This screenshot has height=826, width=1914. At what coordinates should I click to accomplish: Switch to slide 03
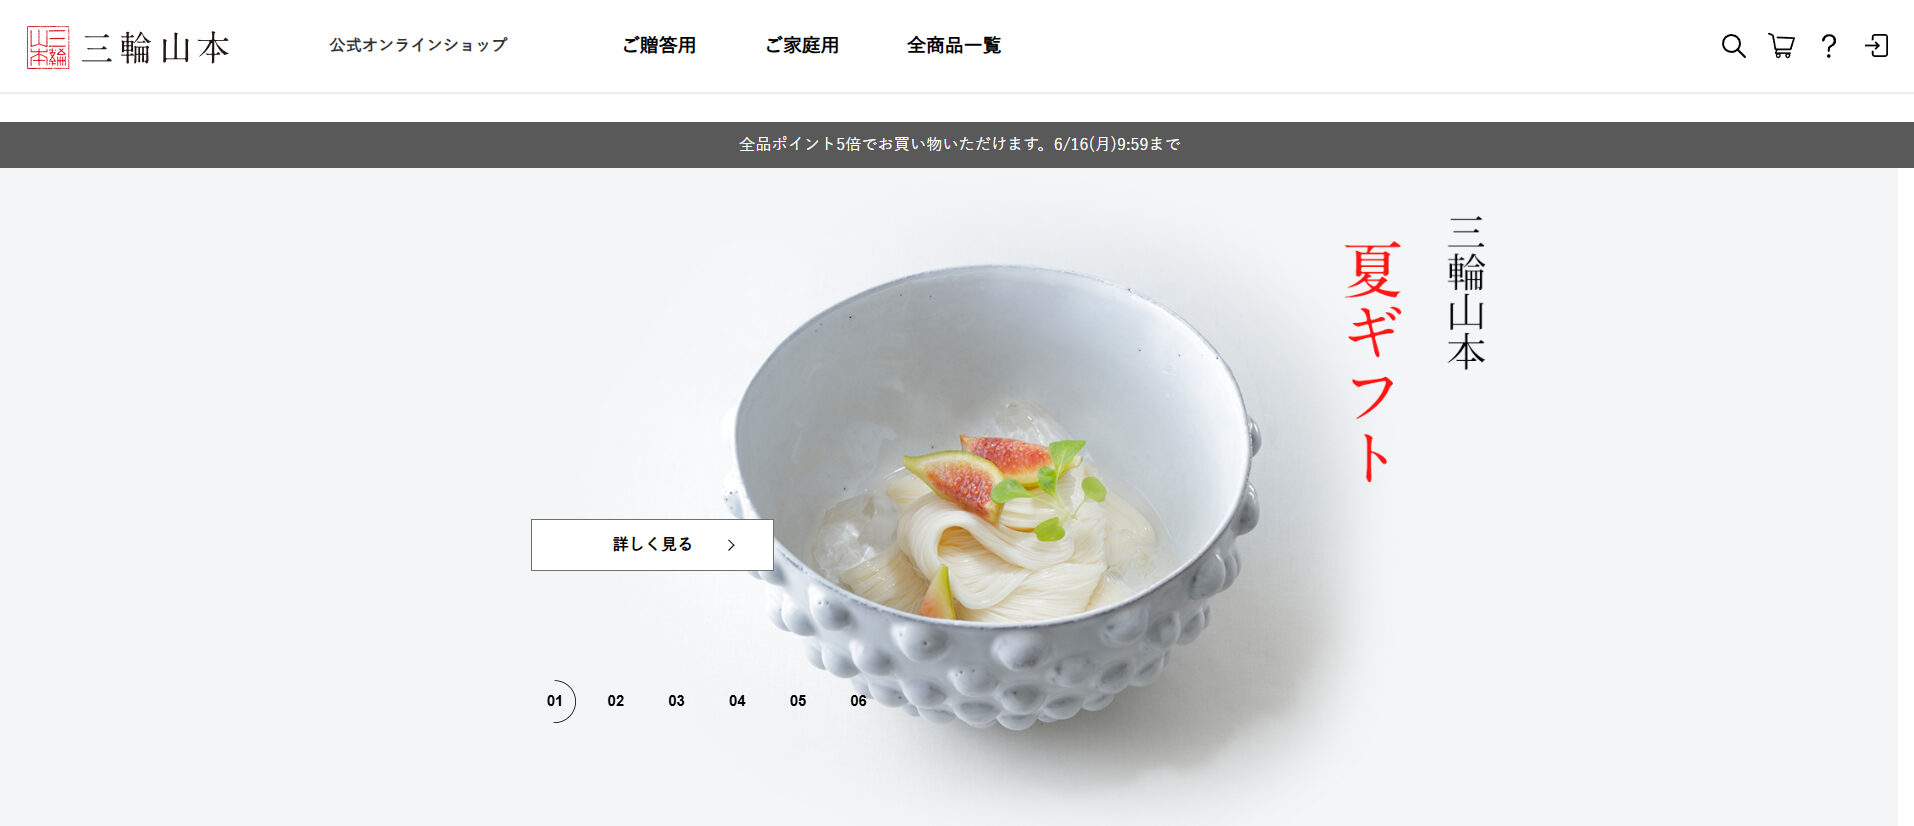click(677, 701)
